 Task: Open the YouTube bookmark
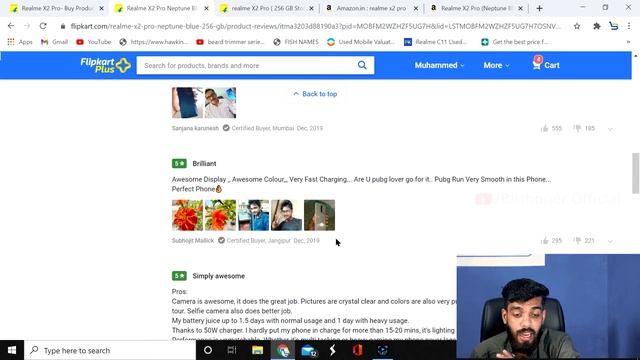[x=93, y=42]
